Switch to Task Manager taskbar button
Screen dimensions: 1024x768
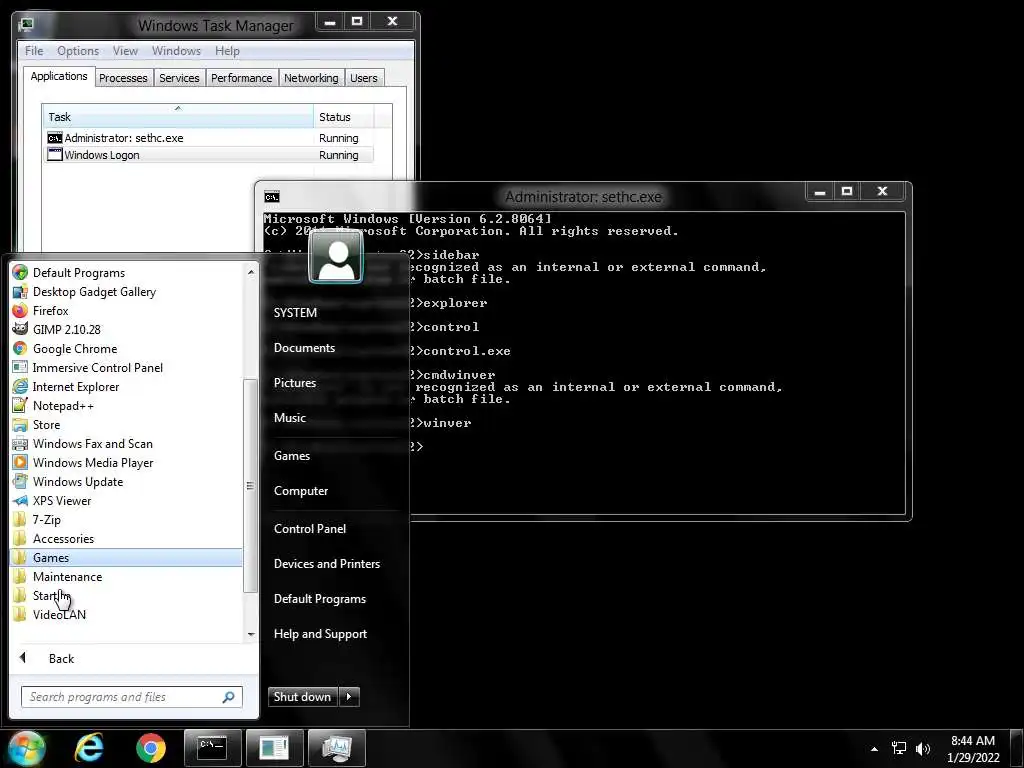tap(336, 748)
